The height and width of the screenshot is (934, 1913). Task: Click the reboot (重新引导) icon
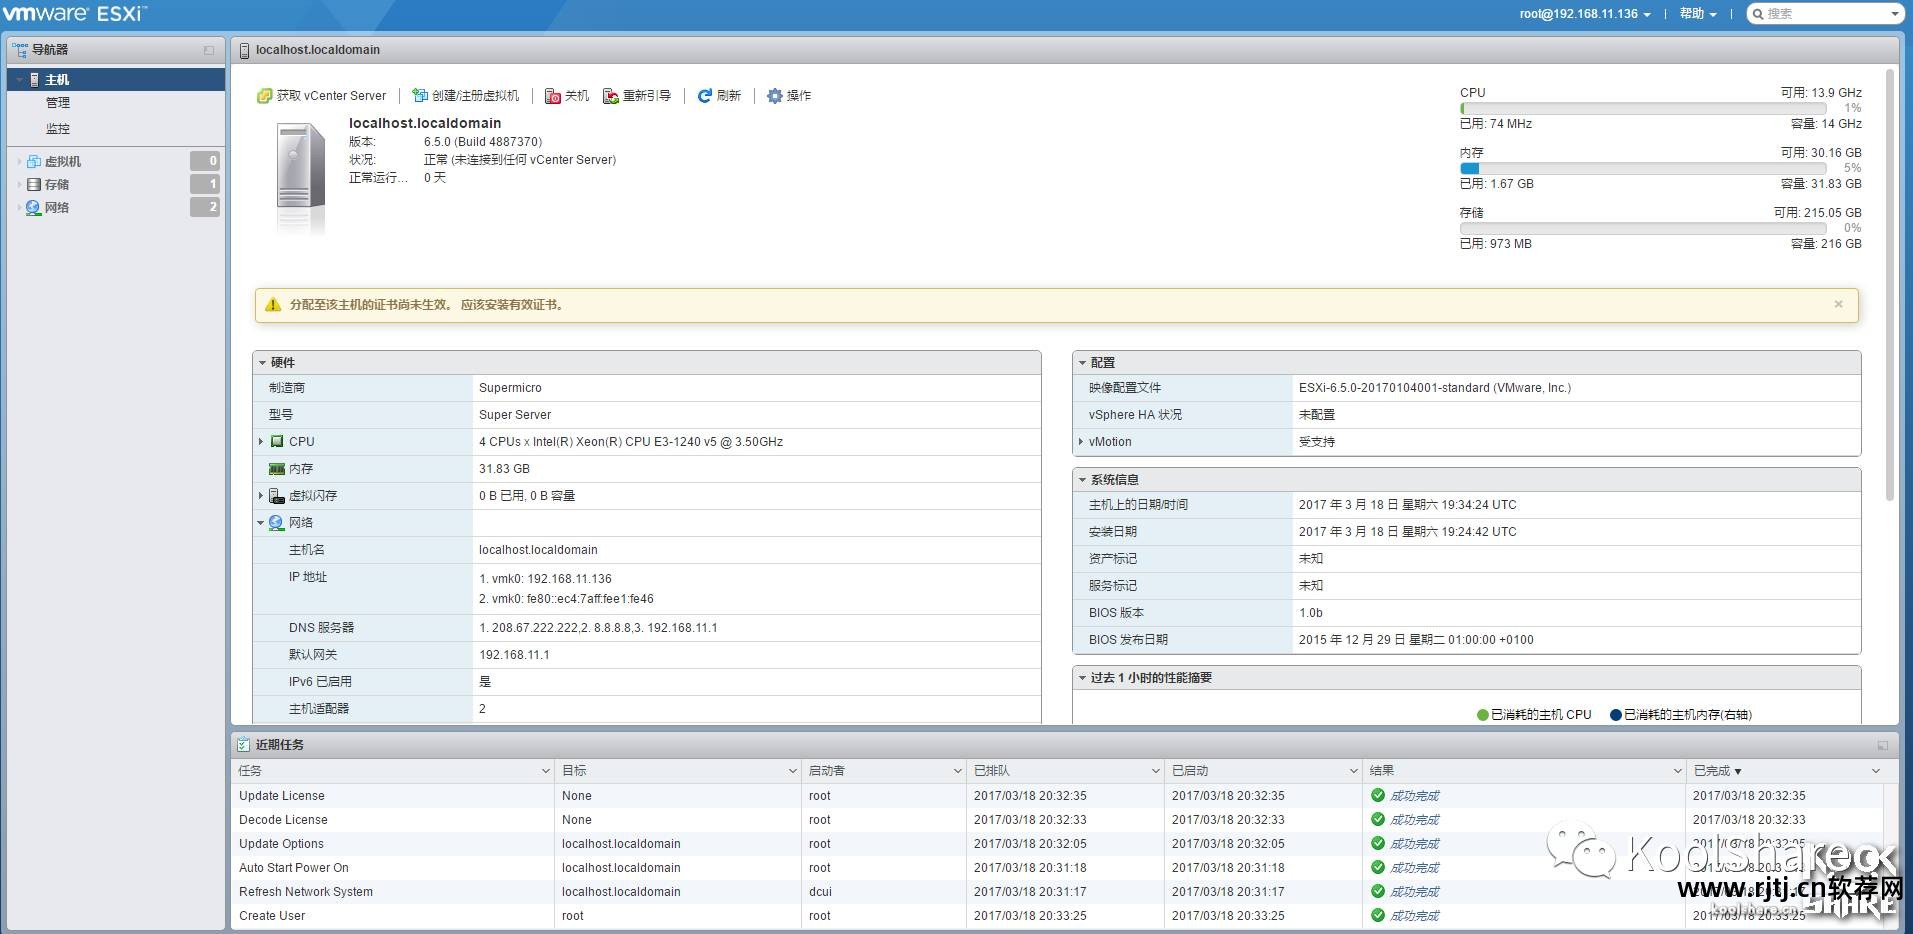click(x=610, y=96)
